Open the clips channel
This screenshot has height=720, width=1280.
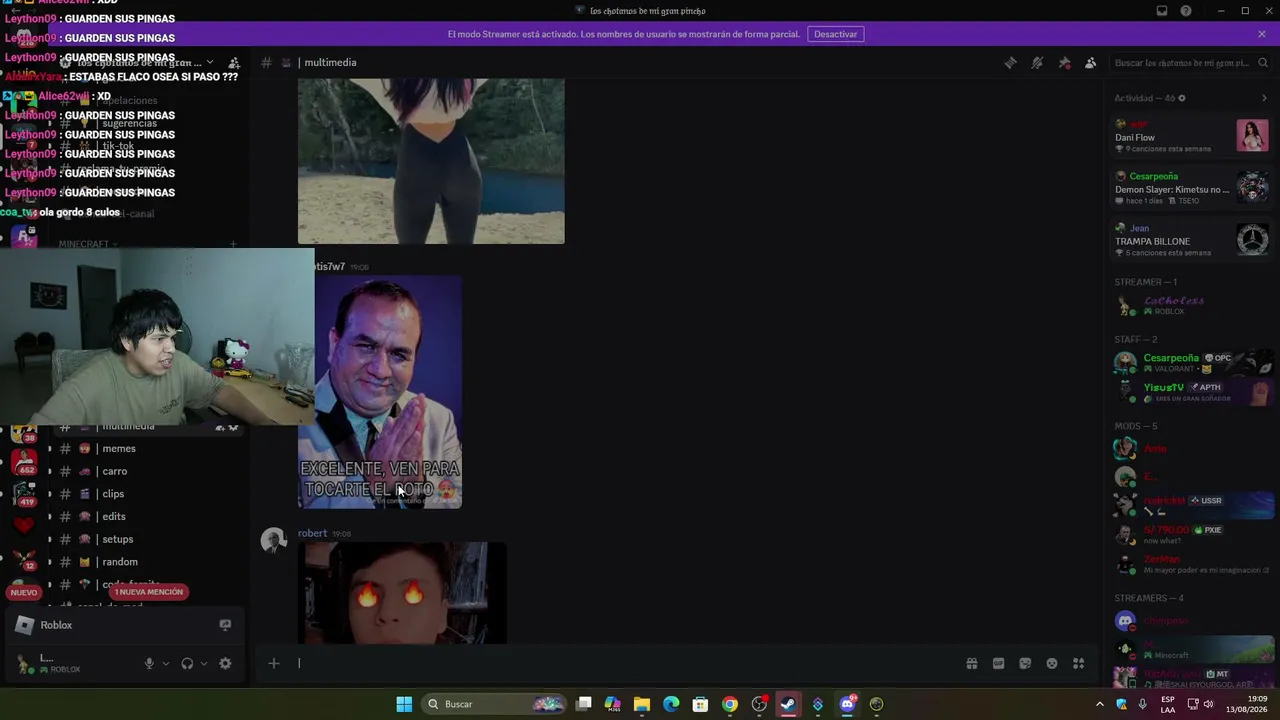[113, 494]
